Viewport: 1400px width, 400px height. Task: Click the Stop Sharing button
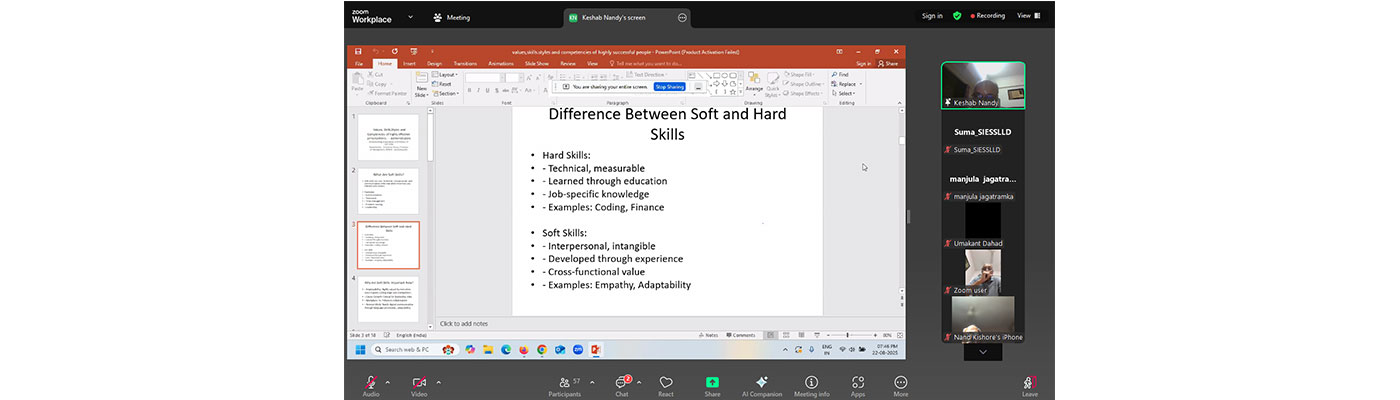(x=669, y=87)
